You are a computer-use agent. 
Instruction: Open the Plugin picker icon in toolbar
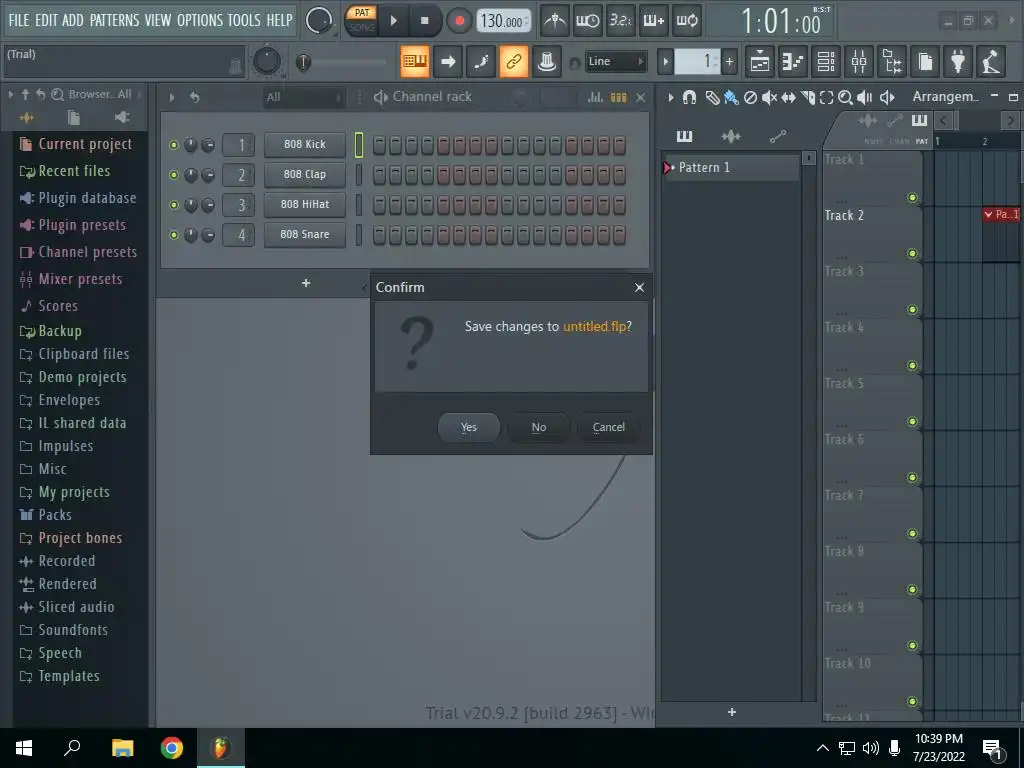(958, 61)
